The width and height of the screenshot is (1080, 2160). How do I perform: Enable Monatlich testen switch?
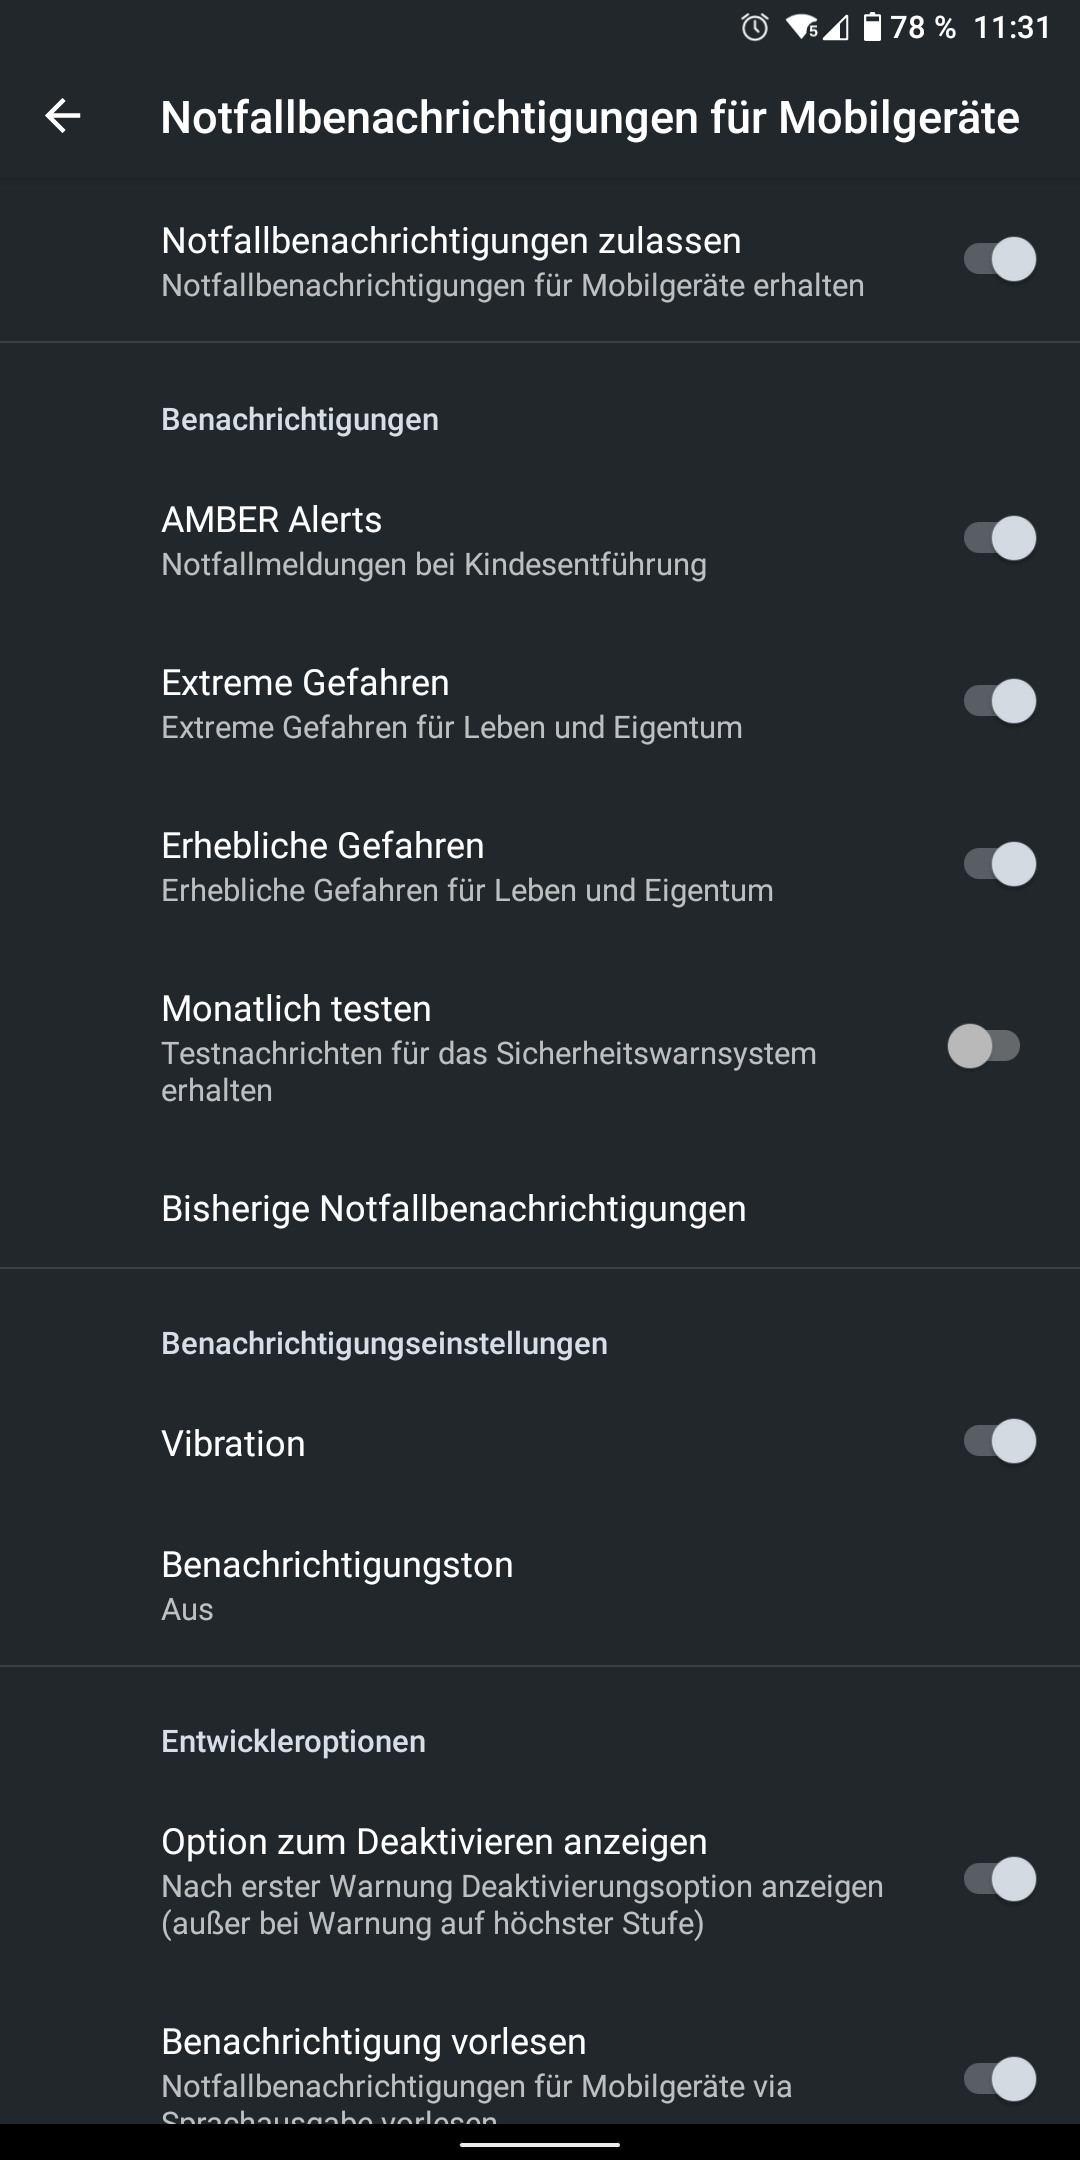click(x=984, y=1047)
